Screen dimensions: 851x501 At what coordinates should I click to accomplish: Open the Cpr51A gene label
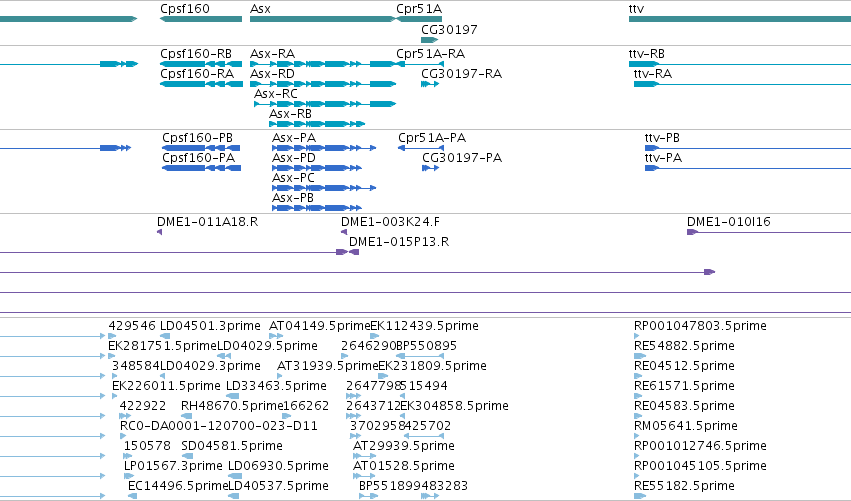coord(419,9)
